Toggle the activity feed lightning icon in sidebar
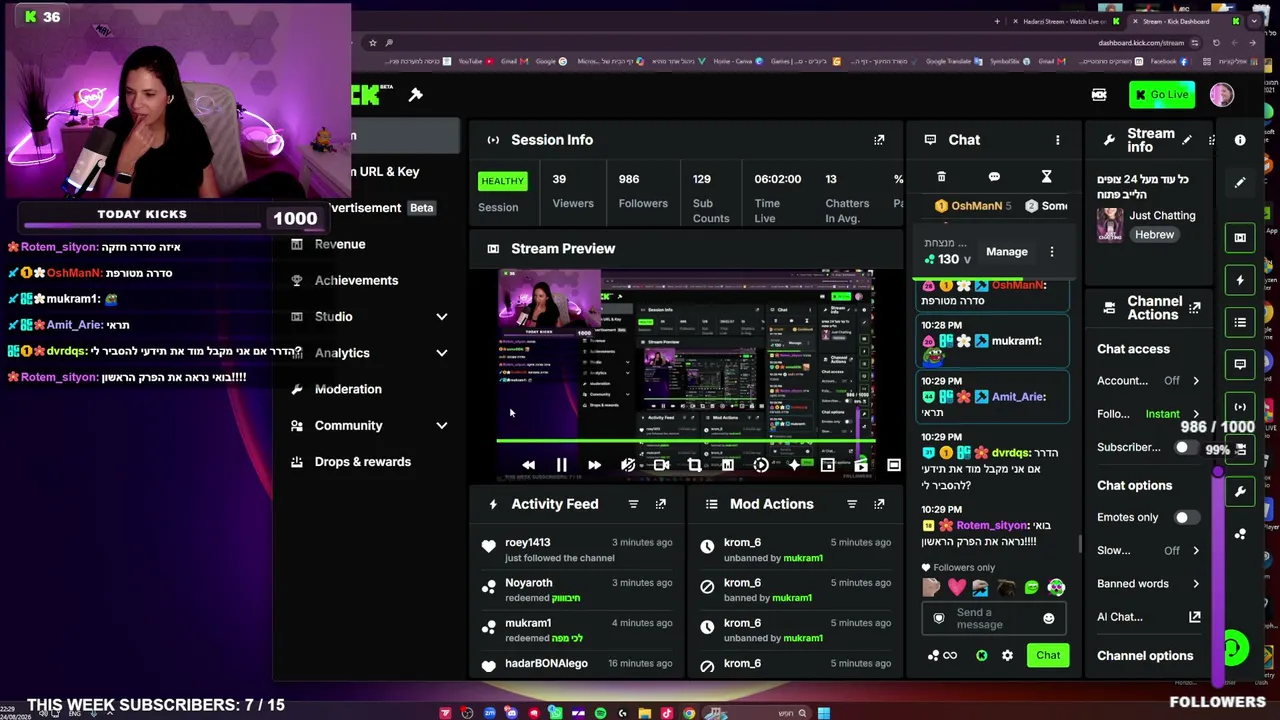This screenshot has height=720, width=1280. 1240,280
